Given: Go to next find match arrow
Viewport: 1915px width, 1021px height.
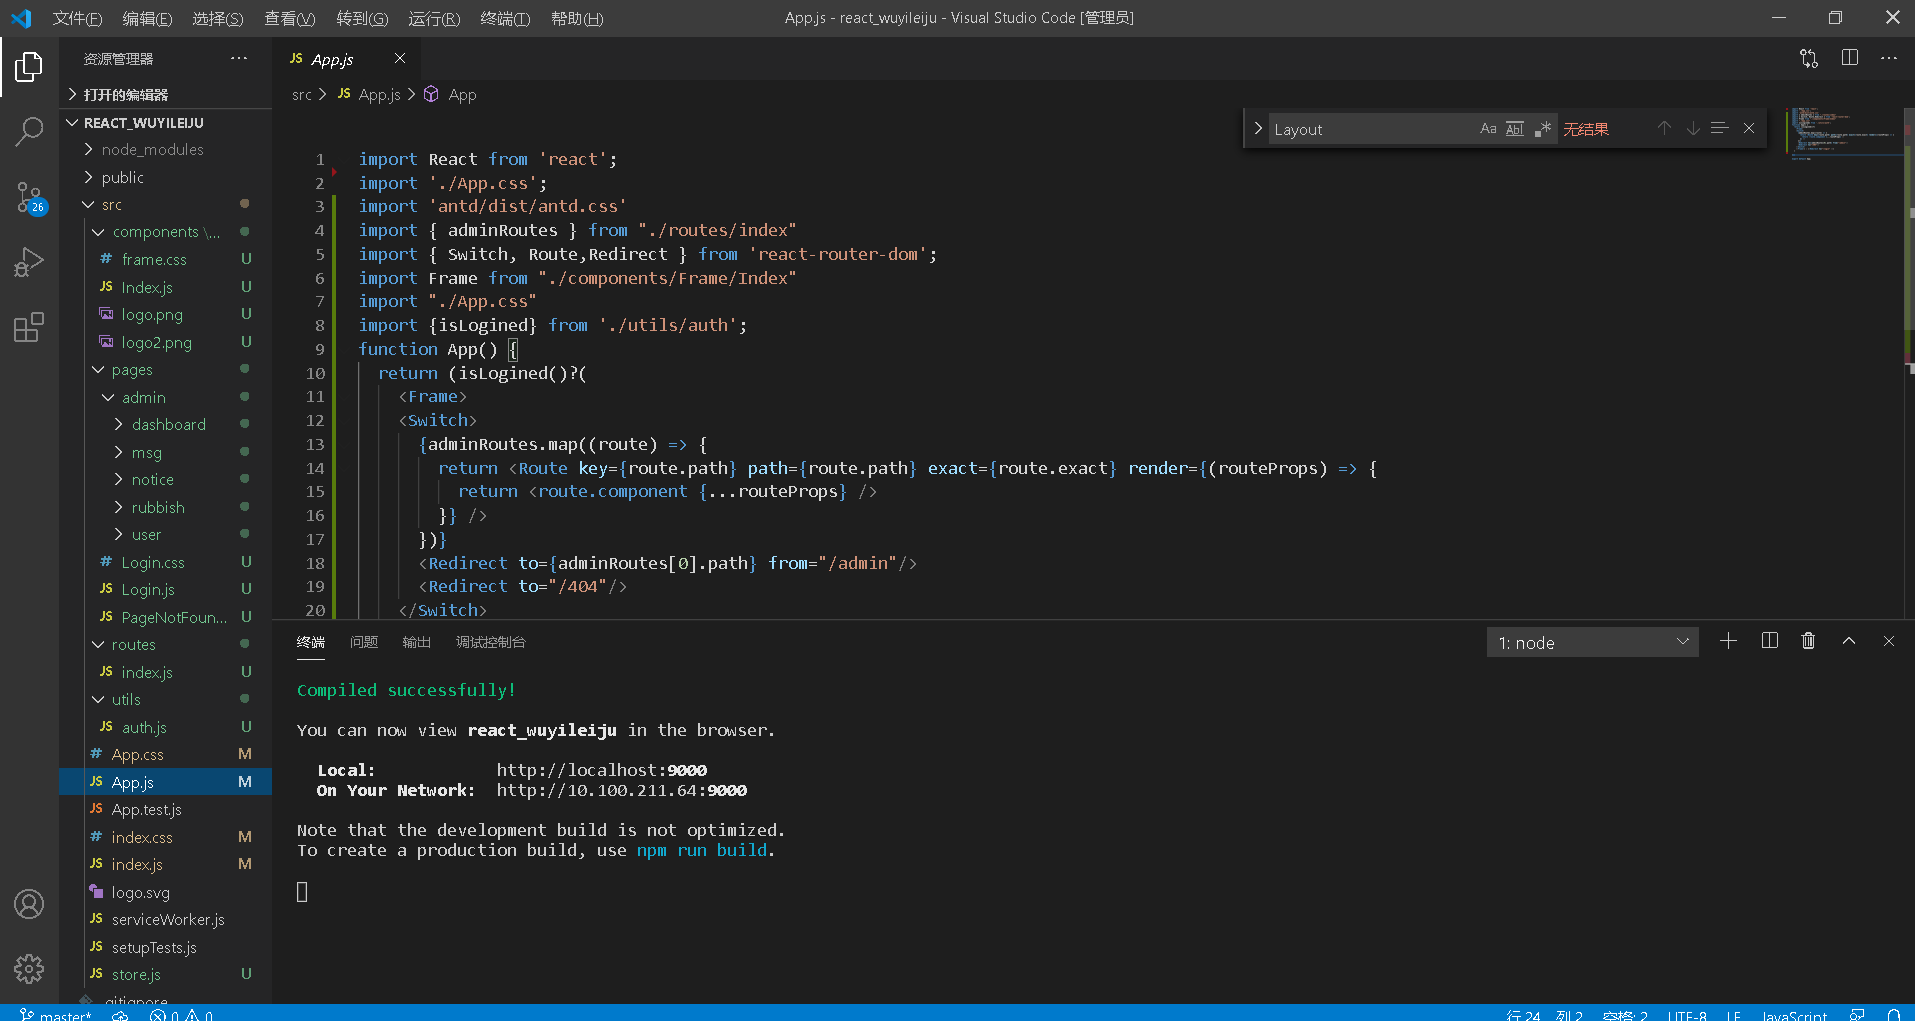Looking at the screenshot, I should pyautogui.click(x=1693, y=128).
